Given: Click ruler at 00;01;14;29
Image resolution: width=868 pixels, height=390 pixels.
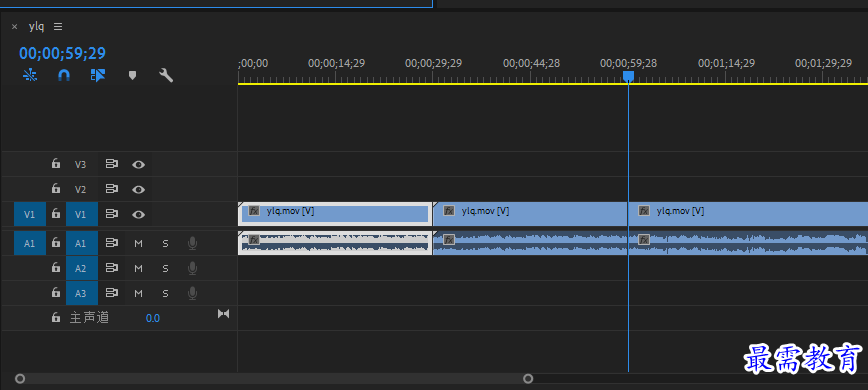Looking at the screenshot, I should point(726,64).
